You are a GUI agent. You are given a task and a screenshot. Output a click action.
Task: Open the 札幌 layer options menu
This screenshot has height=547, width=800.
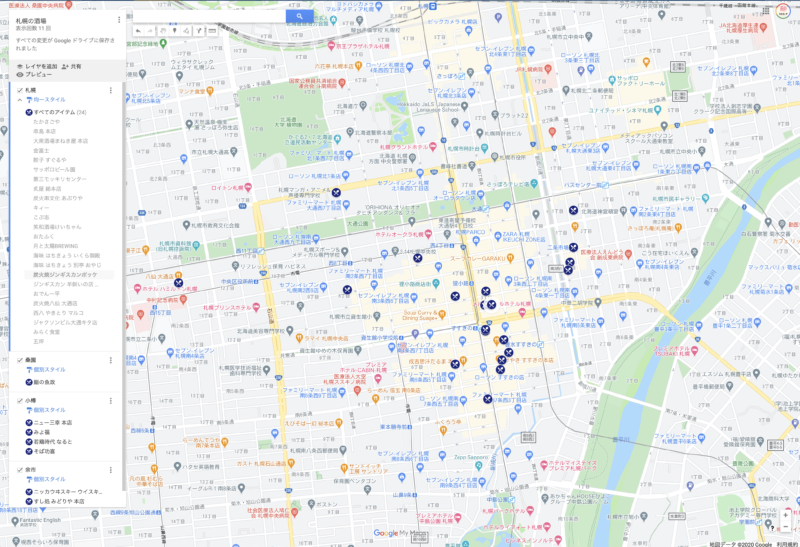[111, 90]
